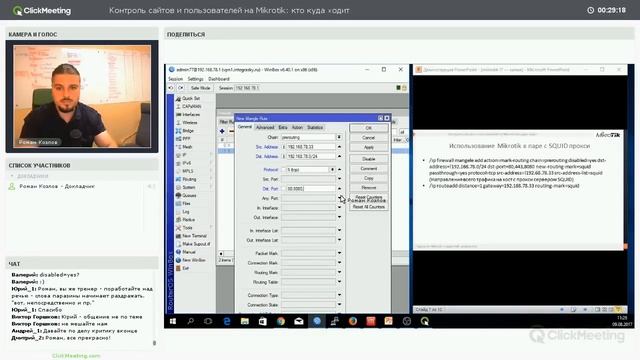Open File Explorer from the taskbar
Viewport: 640px width, 360px height.
[x=245, y=322]
